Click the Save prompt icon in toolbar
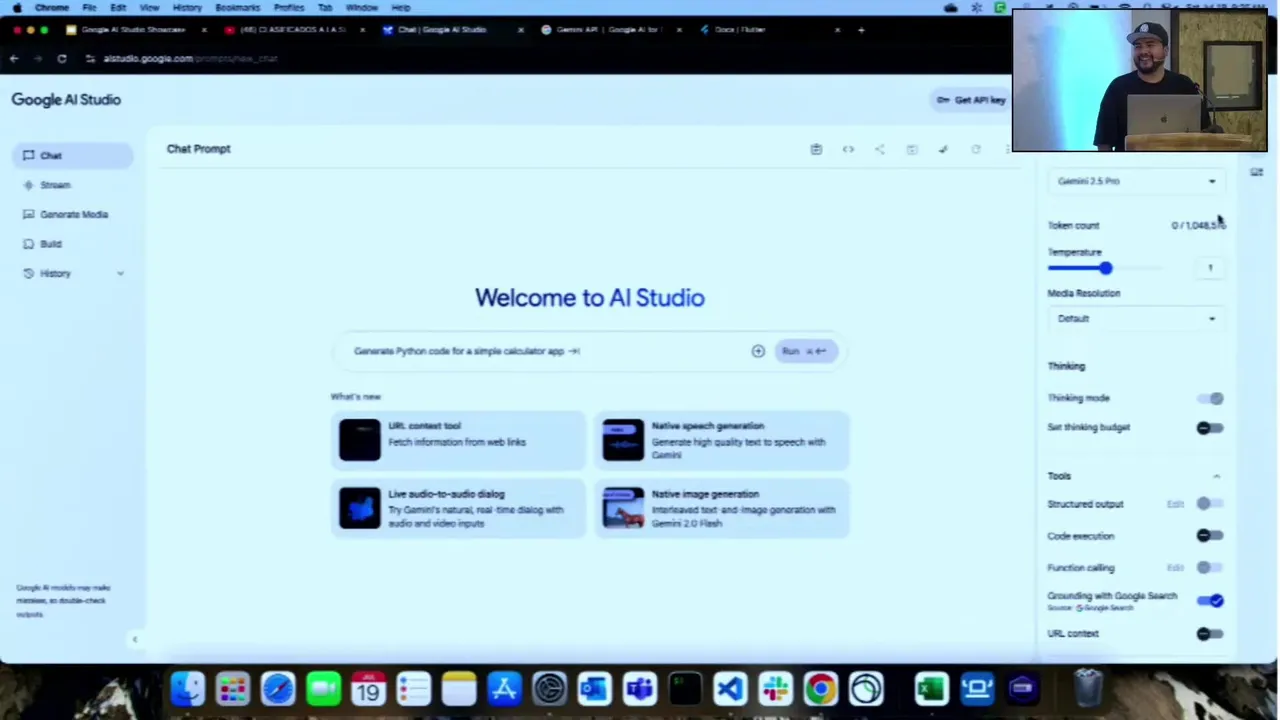 pos(912,149)
